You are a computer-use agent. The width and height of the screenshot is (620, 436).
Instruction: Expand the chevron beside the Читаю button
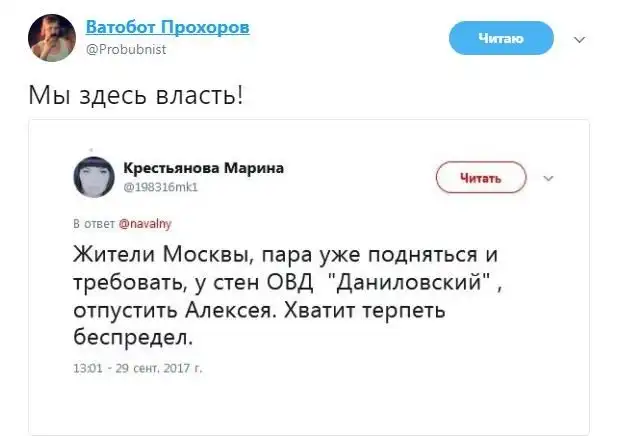579,40
